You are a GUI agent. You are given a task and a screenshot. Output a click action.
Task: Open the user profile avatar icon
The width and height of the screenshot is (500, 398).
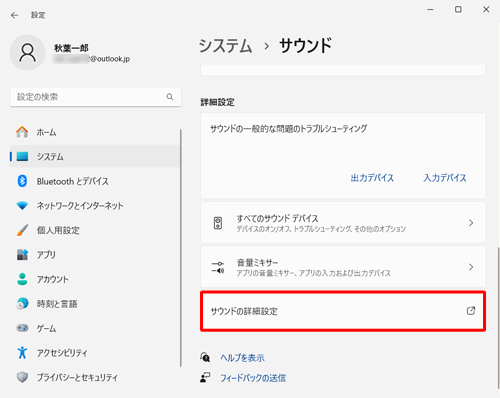pos(28,52)
